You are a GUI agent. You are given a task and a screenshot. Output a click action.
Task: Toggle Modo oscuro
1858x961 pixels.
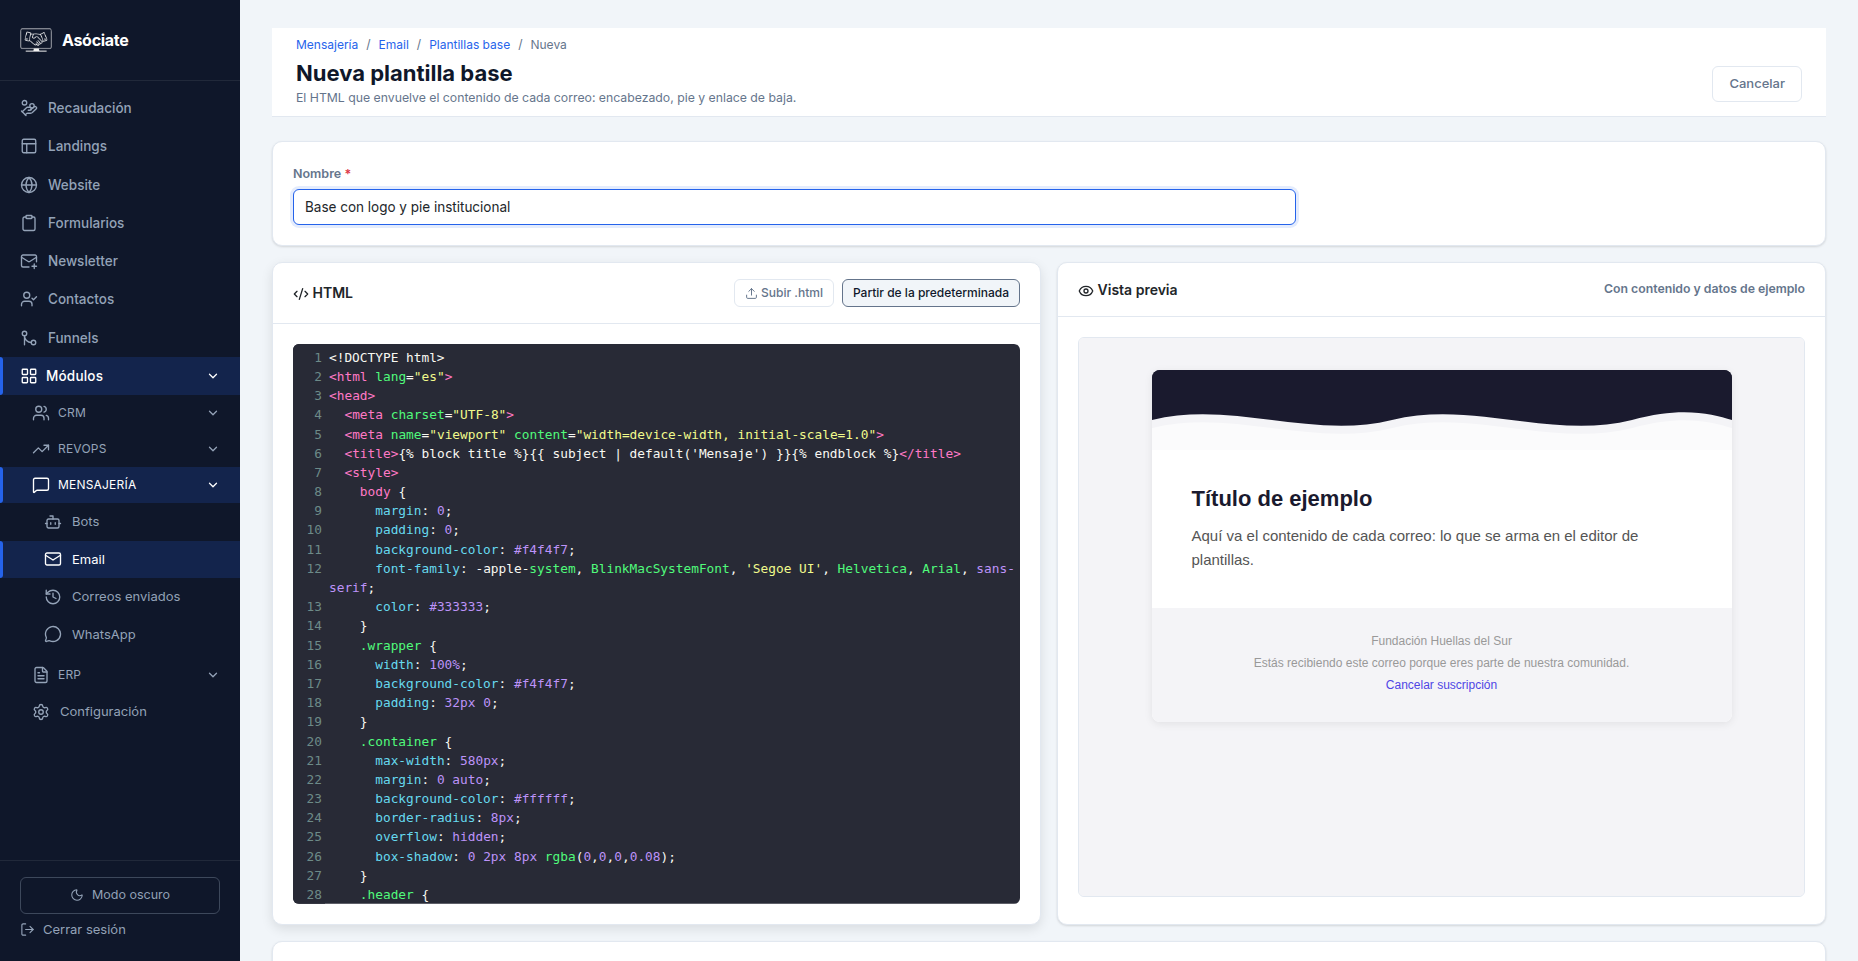pyautogui.click(x=120, y=895)
